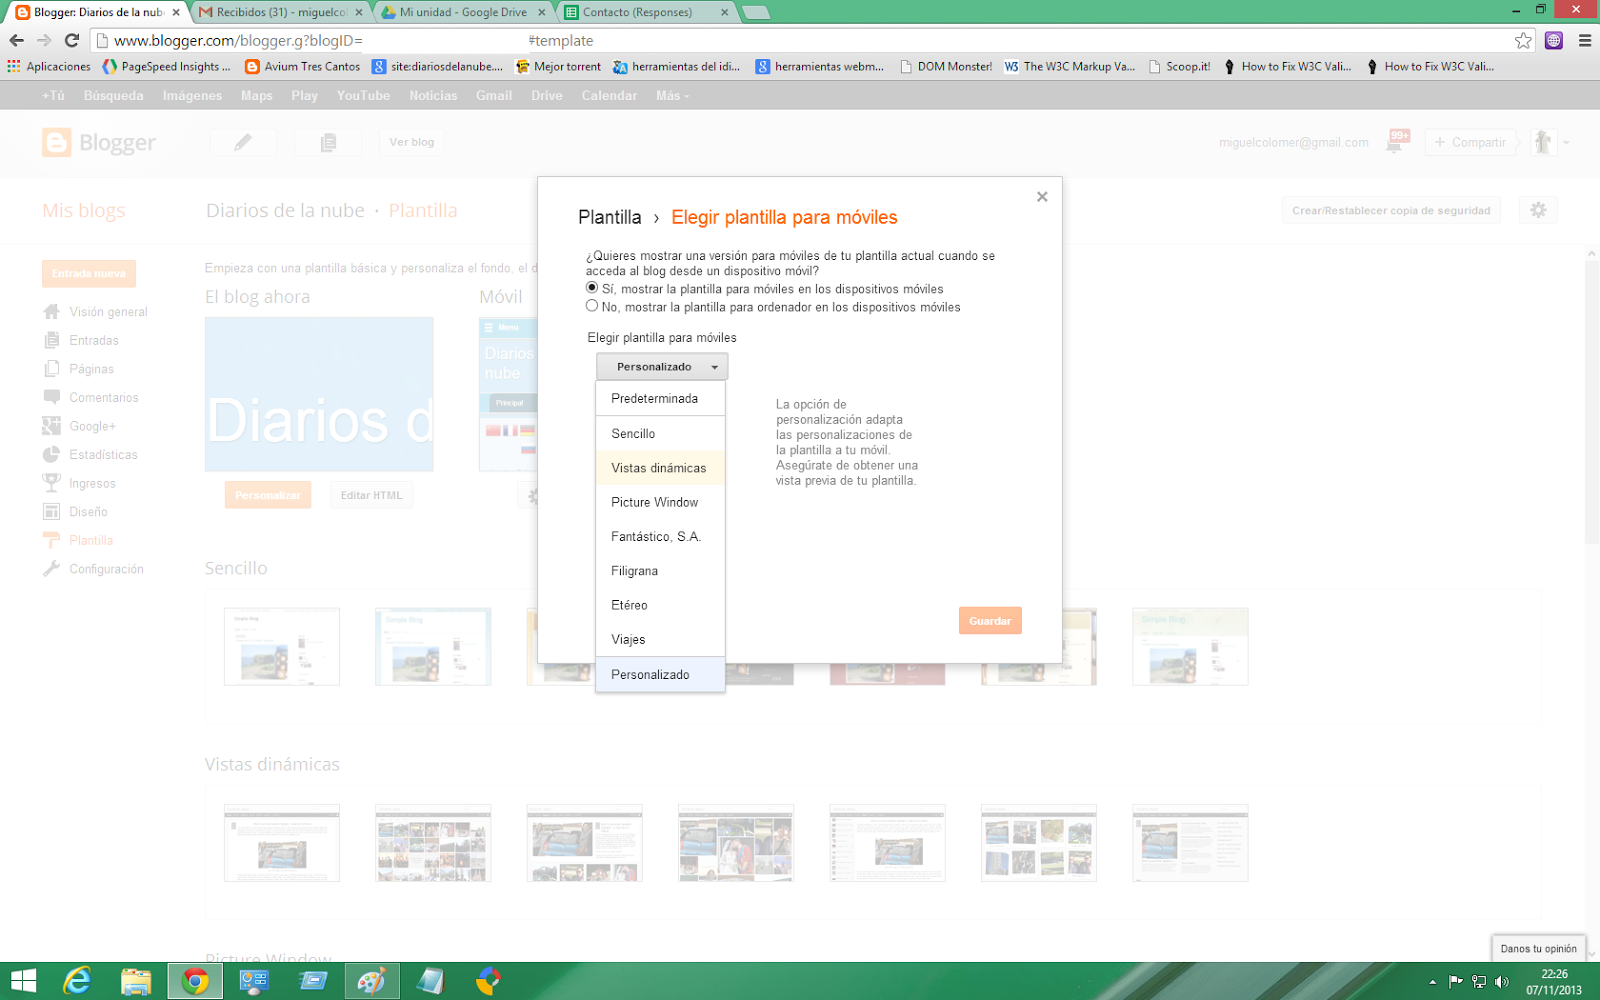Screen dimensions: 1600x1000
Task: Click the browser back arrow
Action: pos(16,40)
